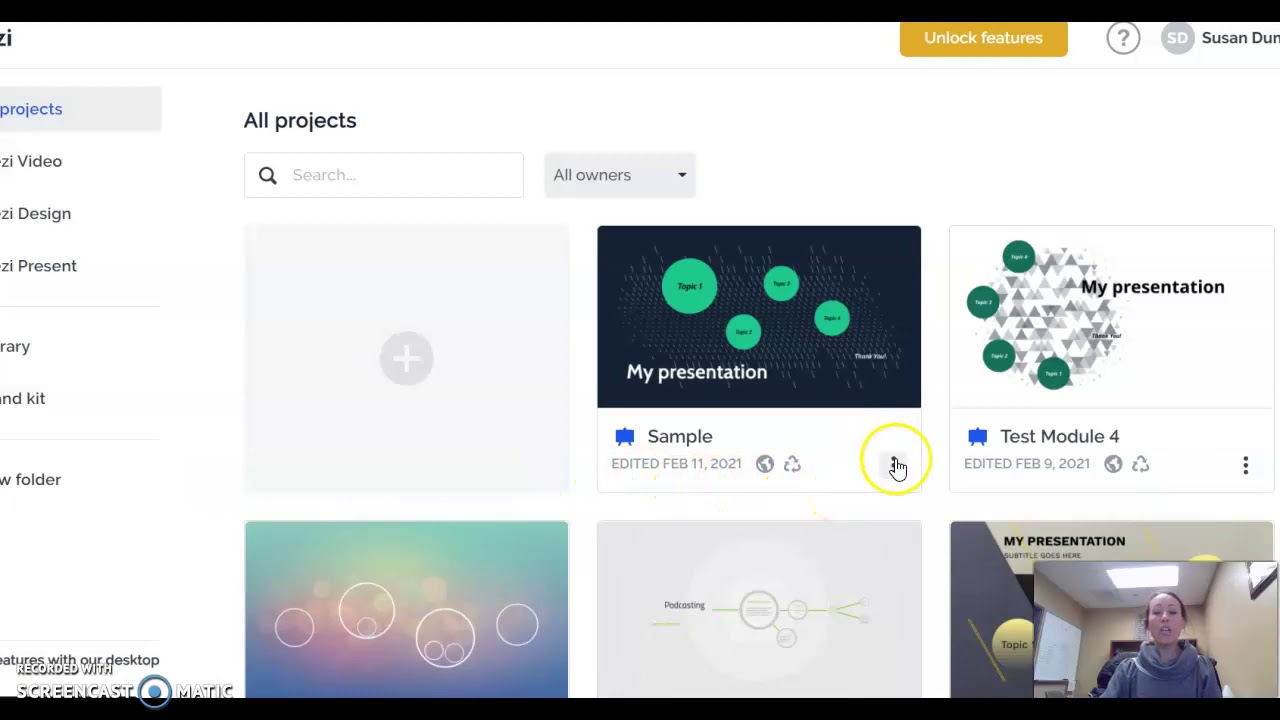Viewport: 1280px width, 720px height.
Task: Open the Susan account name menu
Action: click(1240, 38)
